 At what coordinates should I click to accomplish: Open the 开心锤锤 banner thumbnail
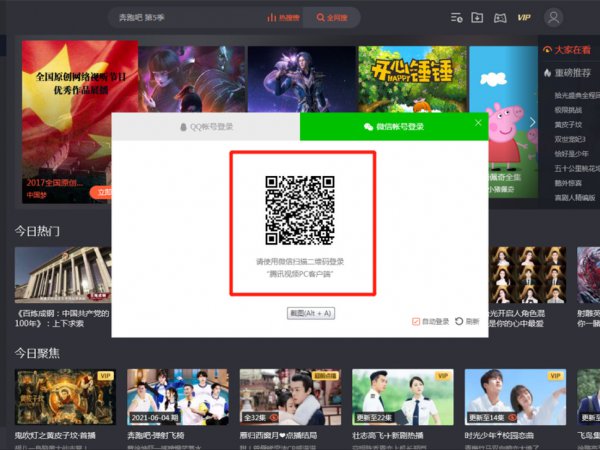[412, 79]
